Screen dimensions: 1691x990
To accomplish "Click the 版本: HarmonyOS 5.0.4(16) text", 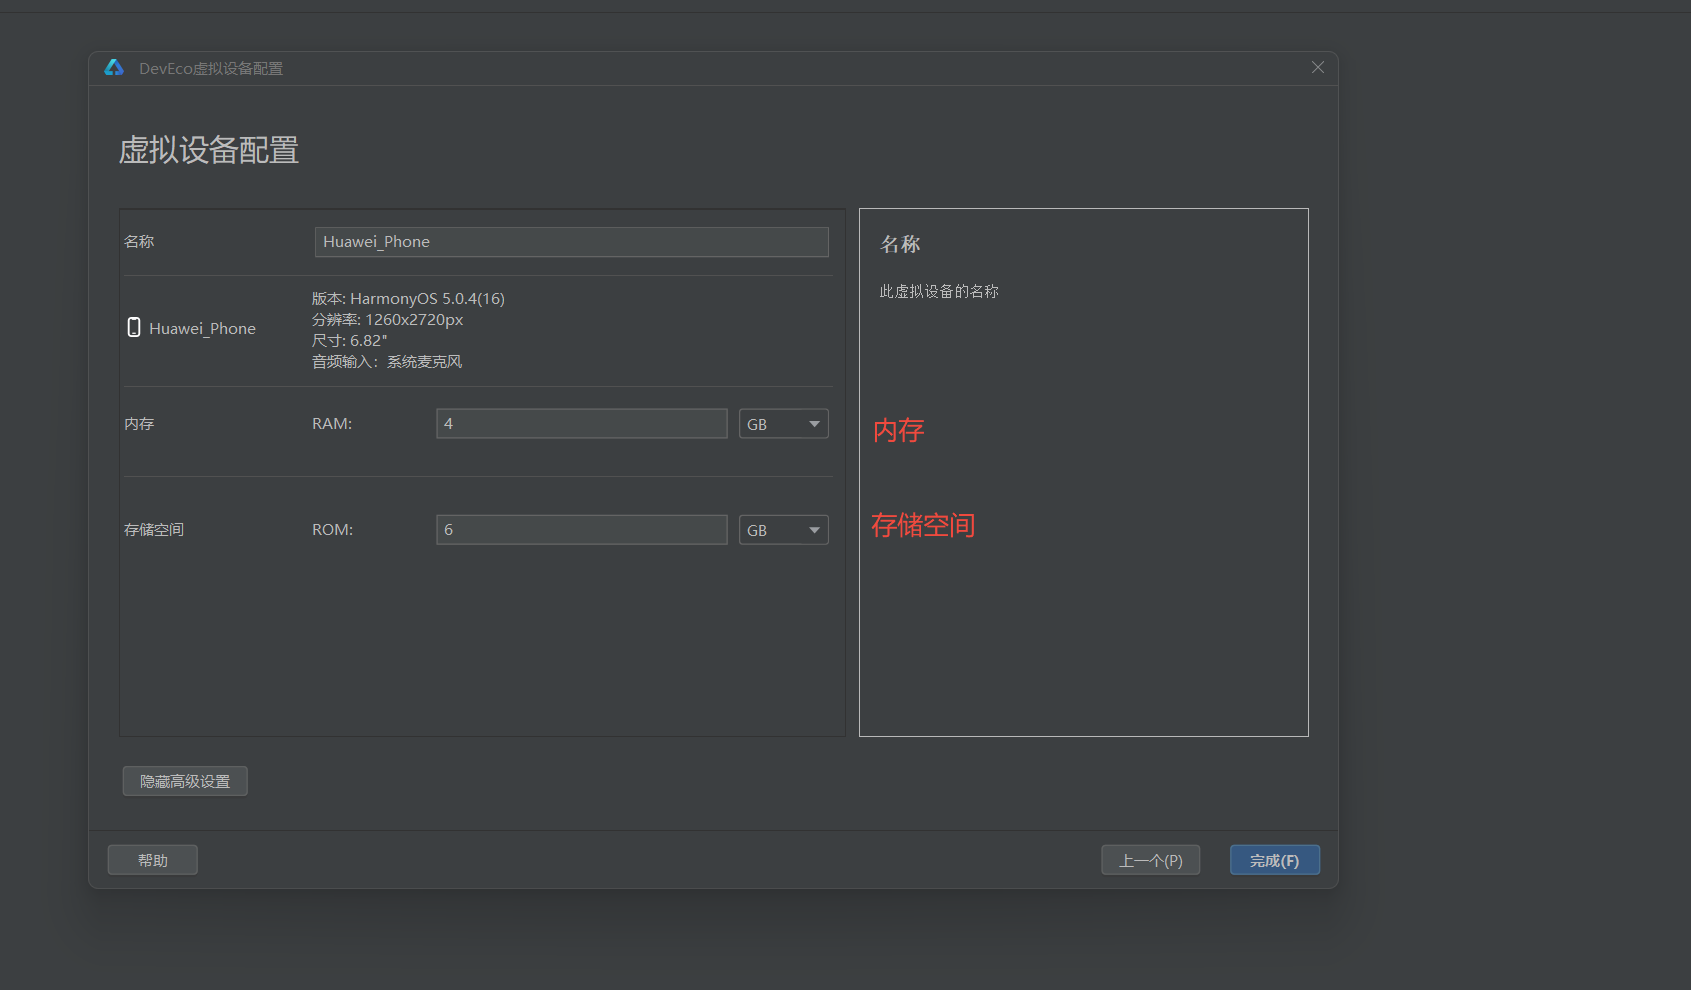I will [408, 298].
